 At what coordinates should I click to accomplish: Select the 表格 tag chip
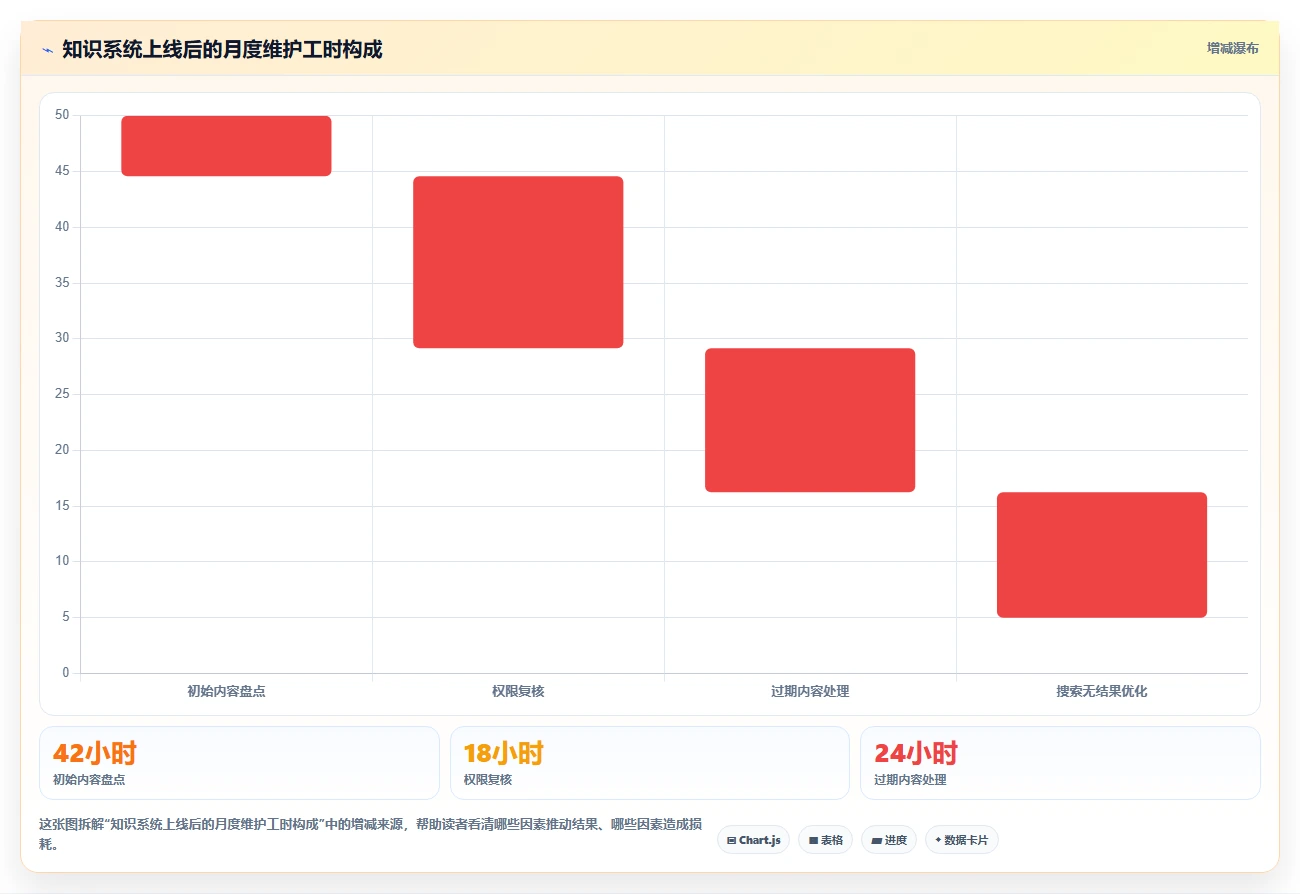click(x=825, y=840)
